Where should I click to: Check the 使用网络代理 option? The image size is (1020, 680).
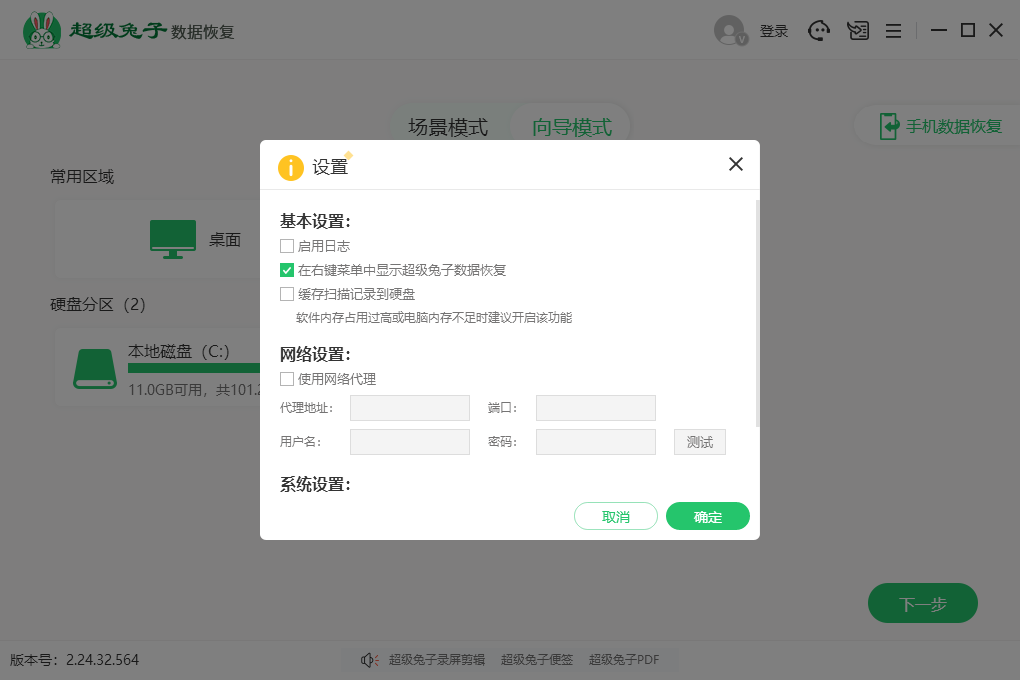click(287, 379)
